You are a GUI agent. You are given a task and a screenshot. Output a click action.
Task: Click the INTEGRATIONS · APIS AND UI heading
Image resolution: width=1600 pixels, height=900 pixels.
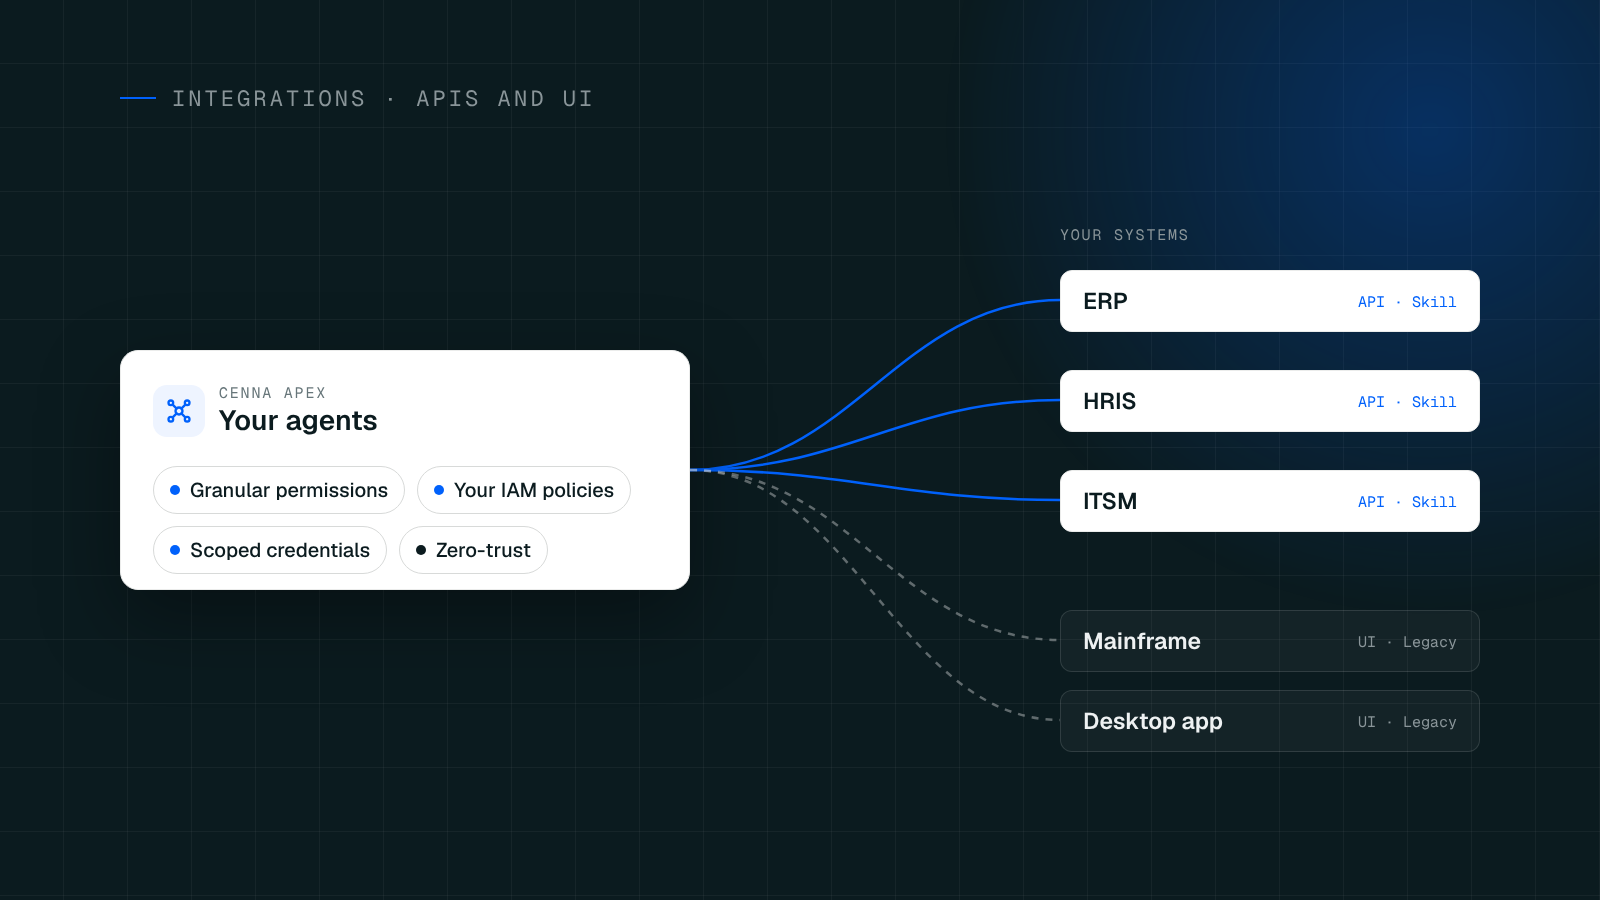[383, 99]
